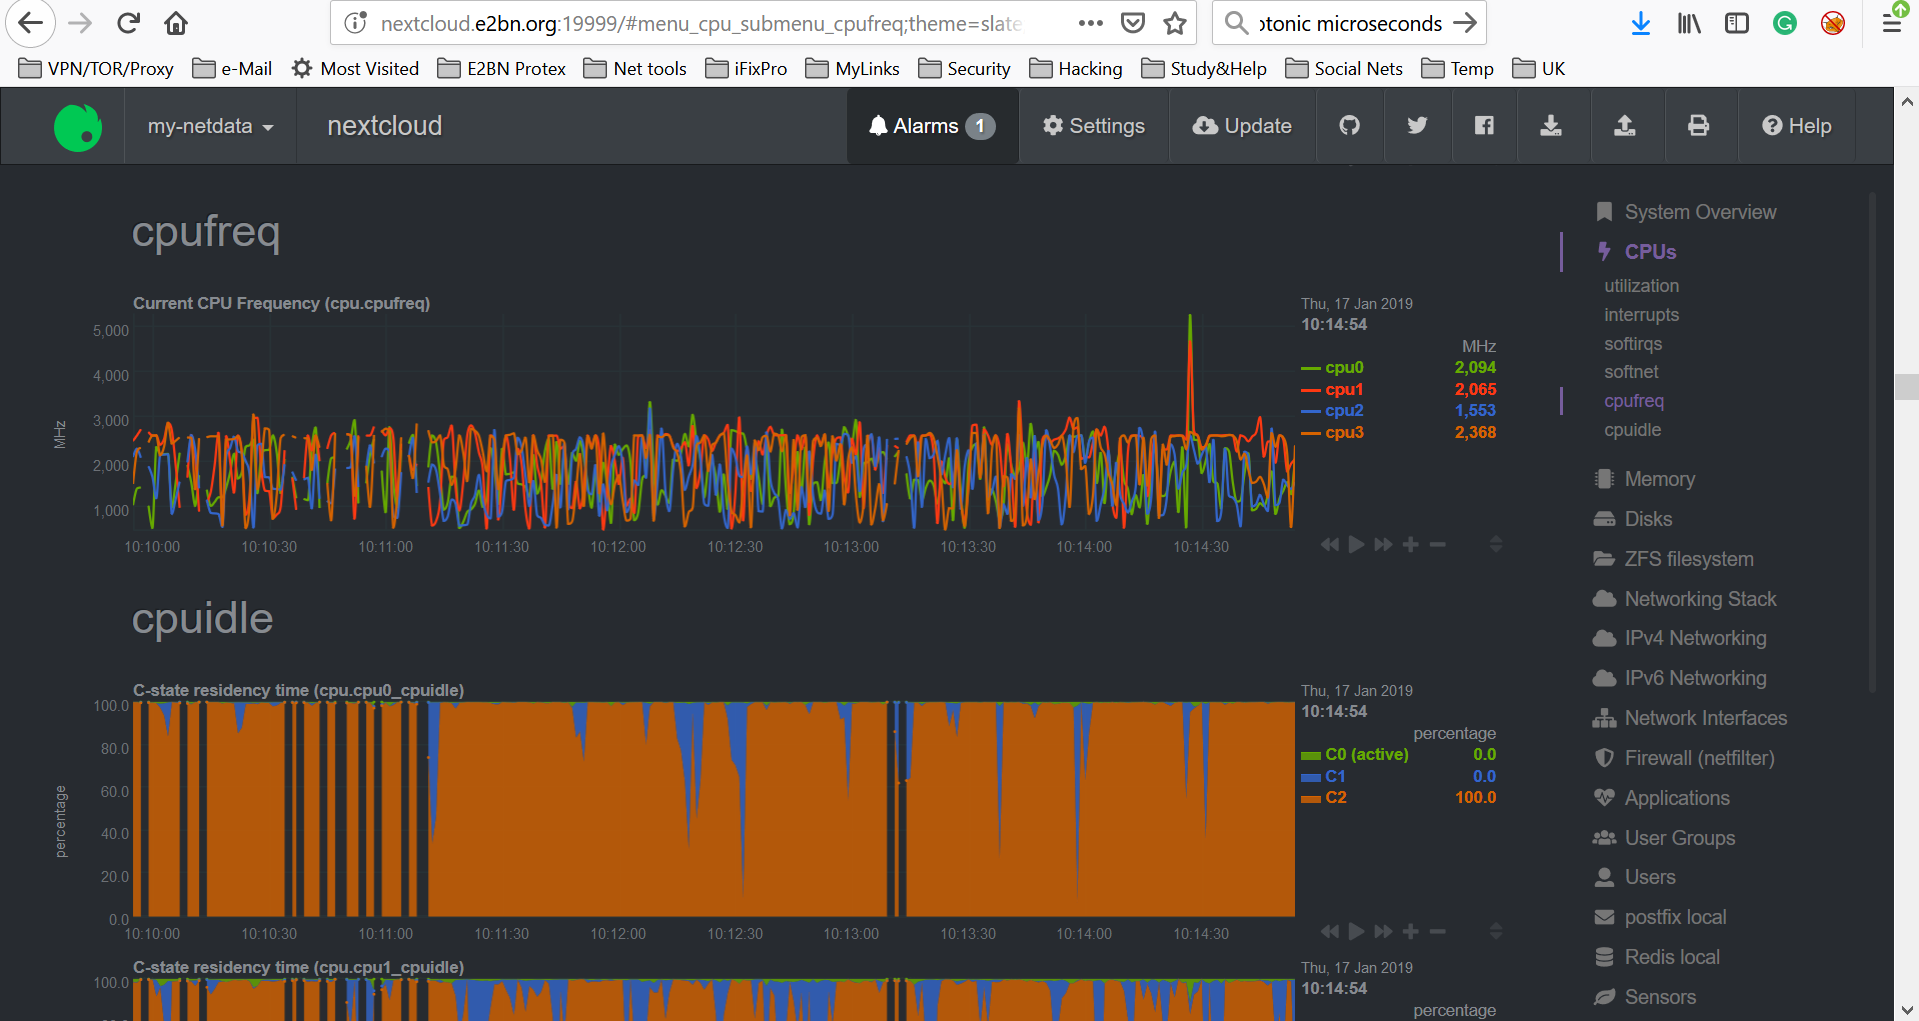Share the dashboard via the Twitter icon
This screenshot has width=1919, height=1021.
1416,126
